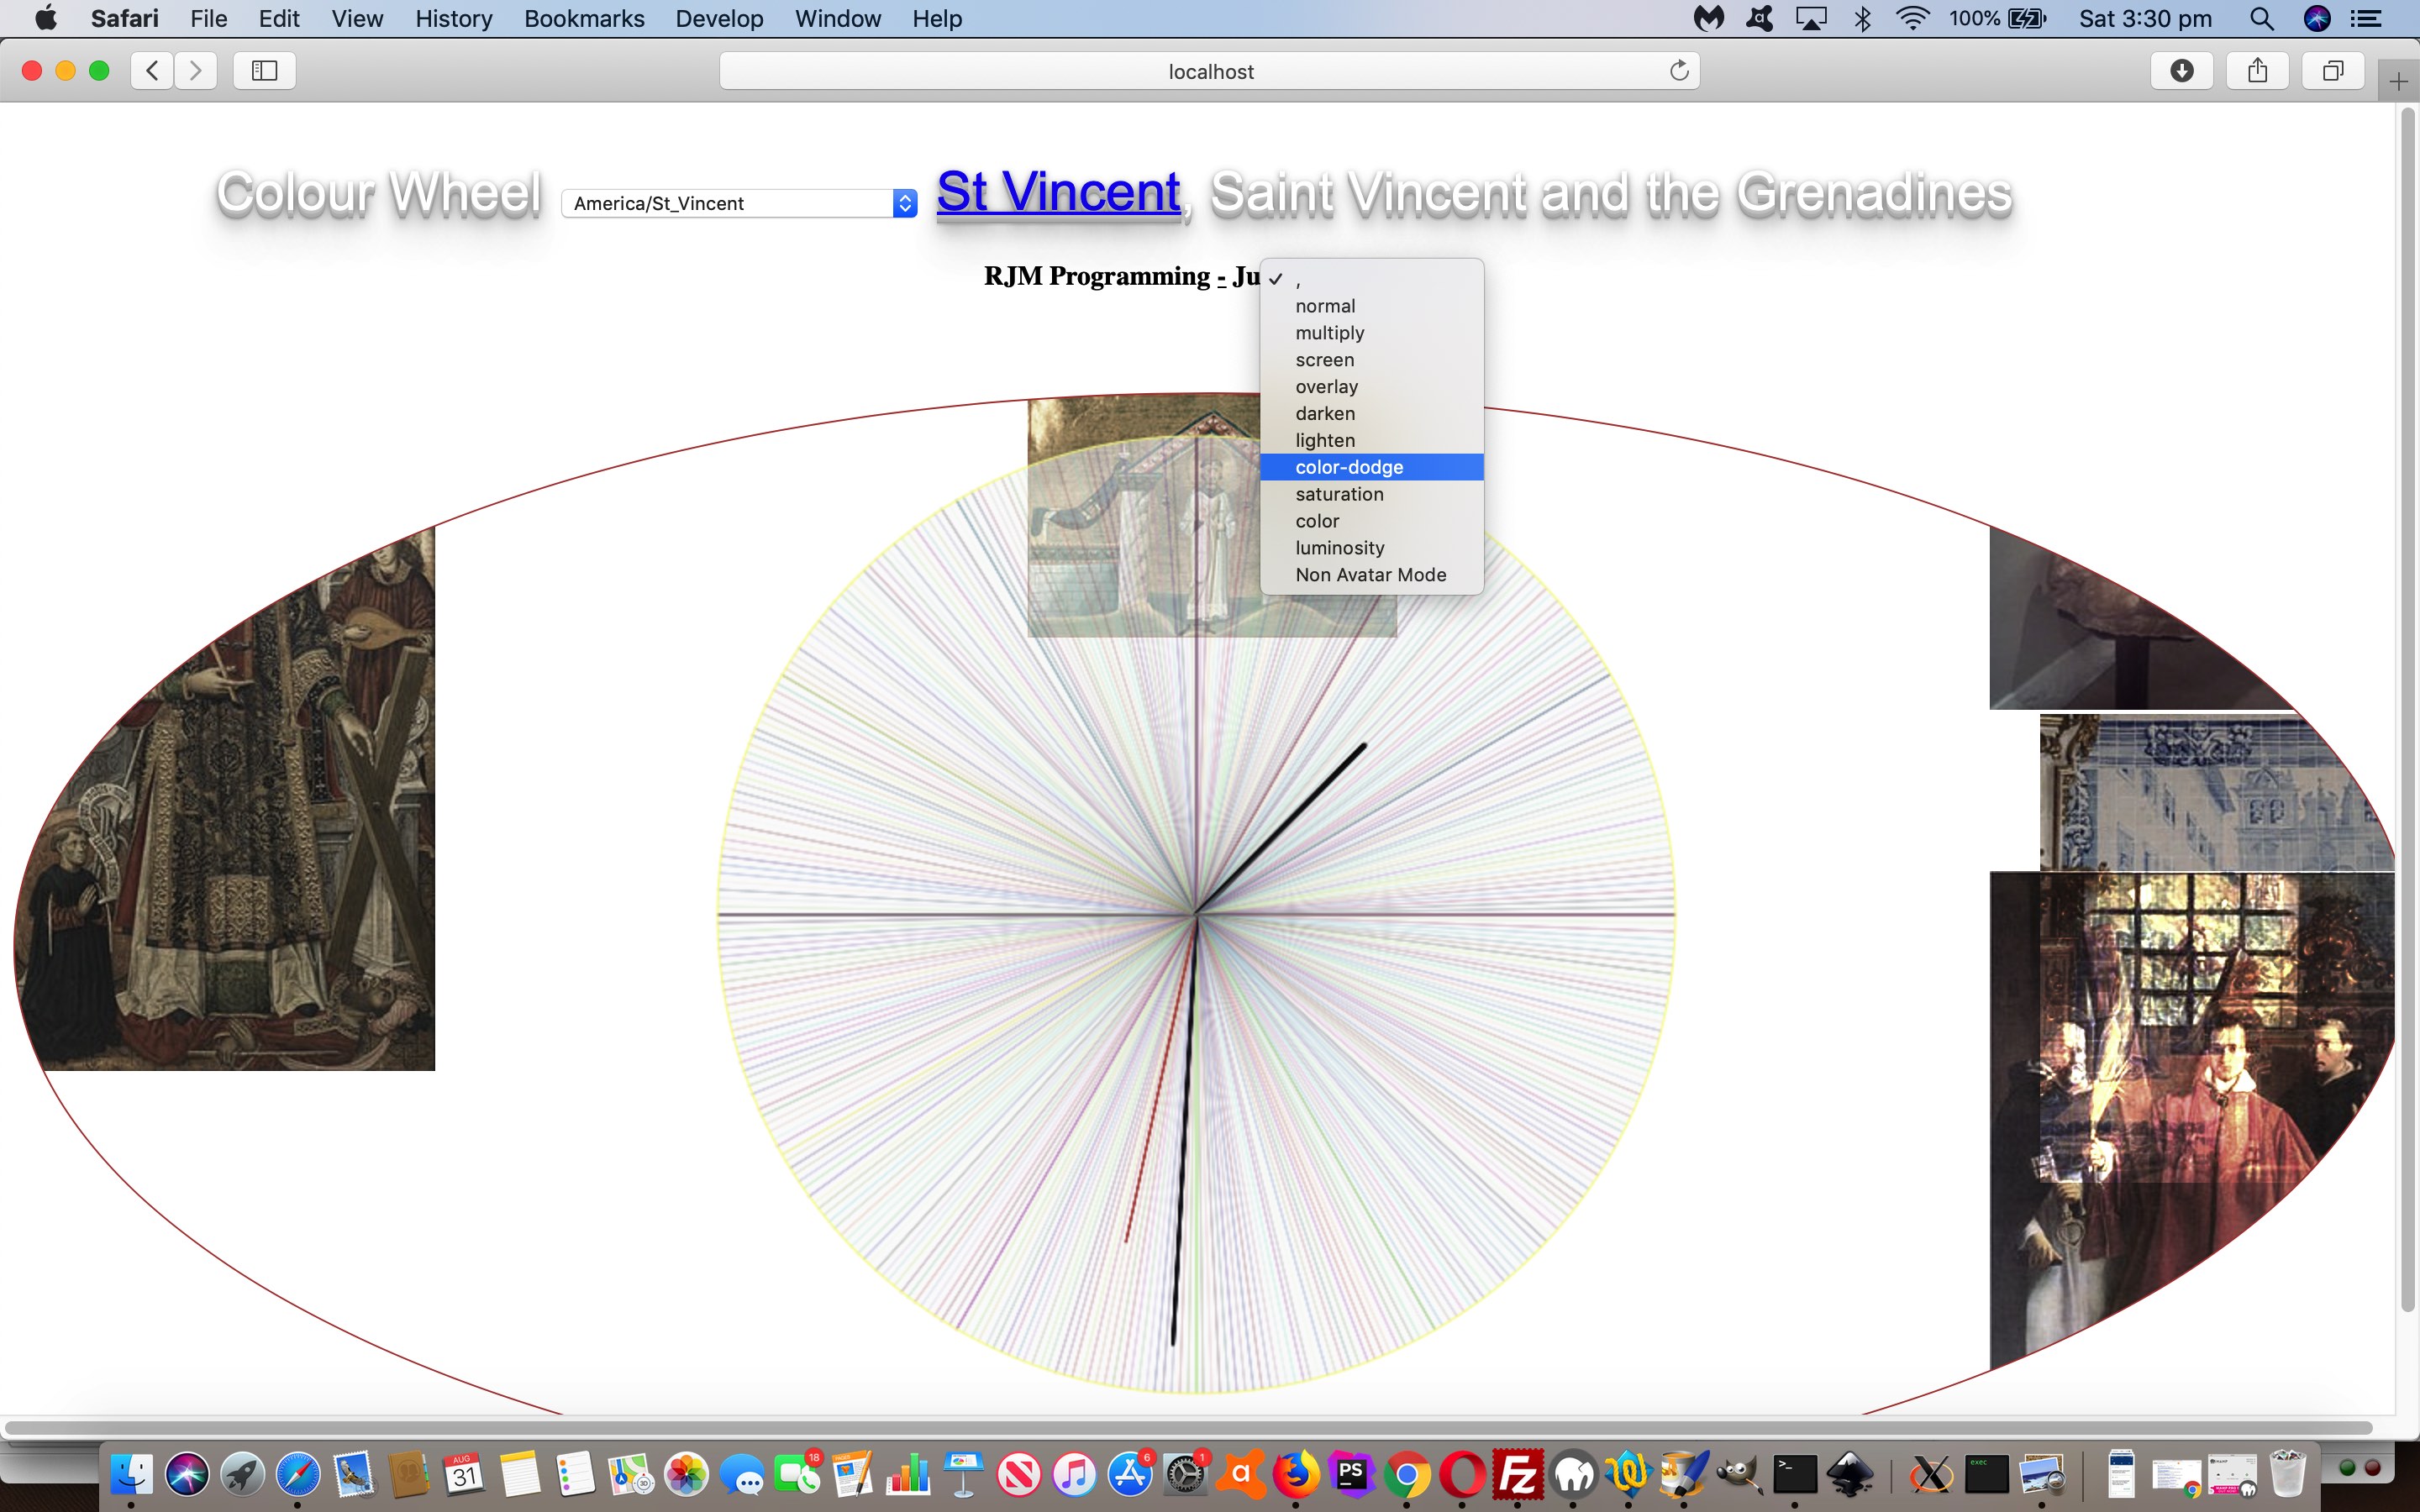
Task: Open the Apple menu
Action: (x=46, y=18)
